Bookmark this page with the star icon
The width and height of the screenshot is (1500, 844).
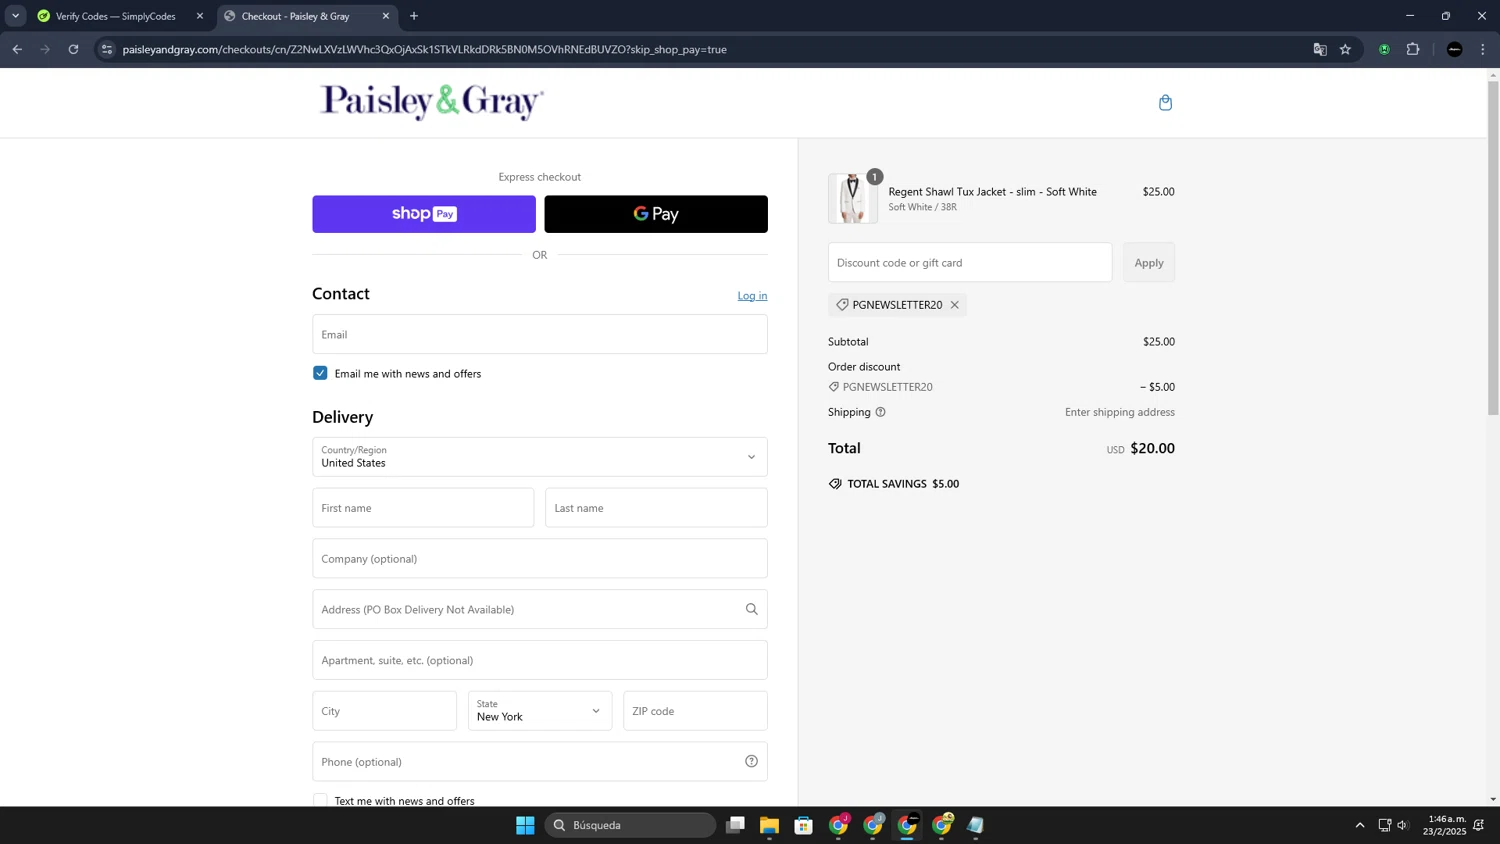1345,49
